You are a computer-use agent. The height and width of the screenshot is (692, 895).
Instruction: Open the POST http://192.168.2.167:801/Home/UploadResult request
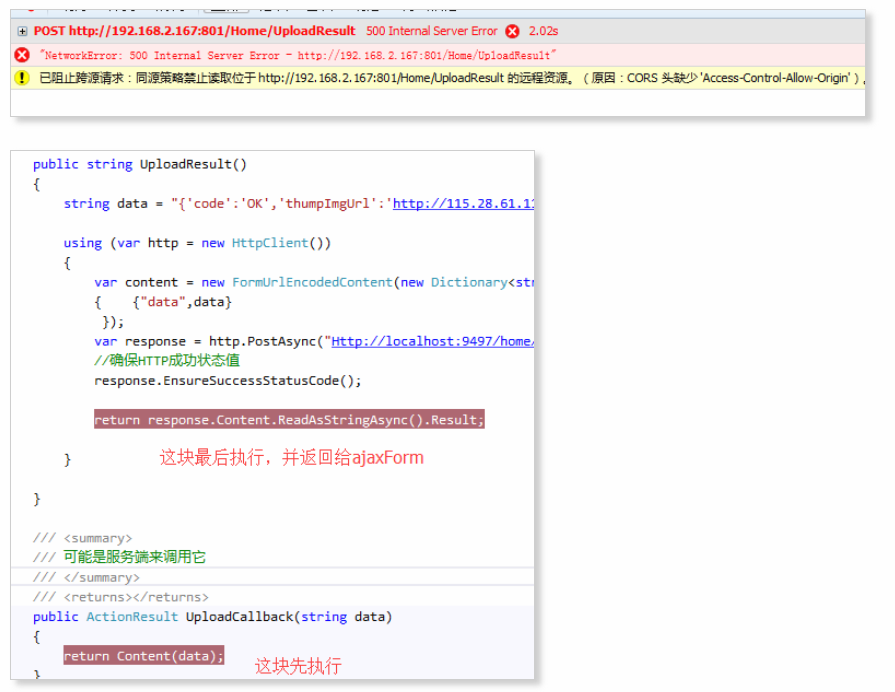[x=194, y=31]
